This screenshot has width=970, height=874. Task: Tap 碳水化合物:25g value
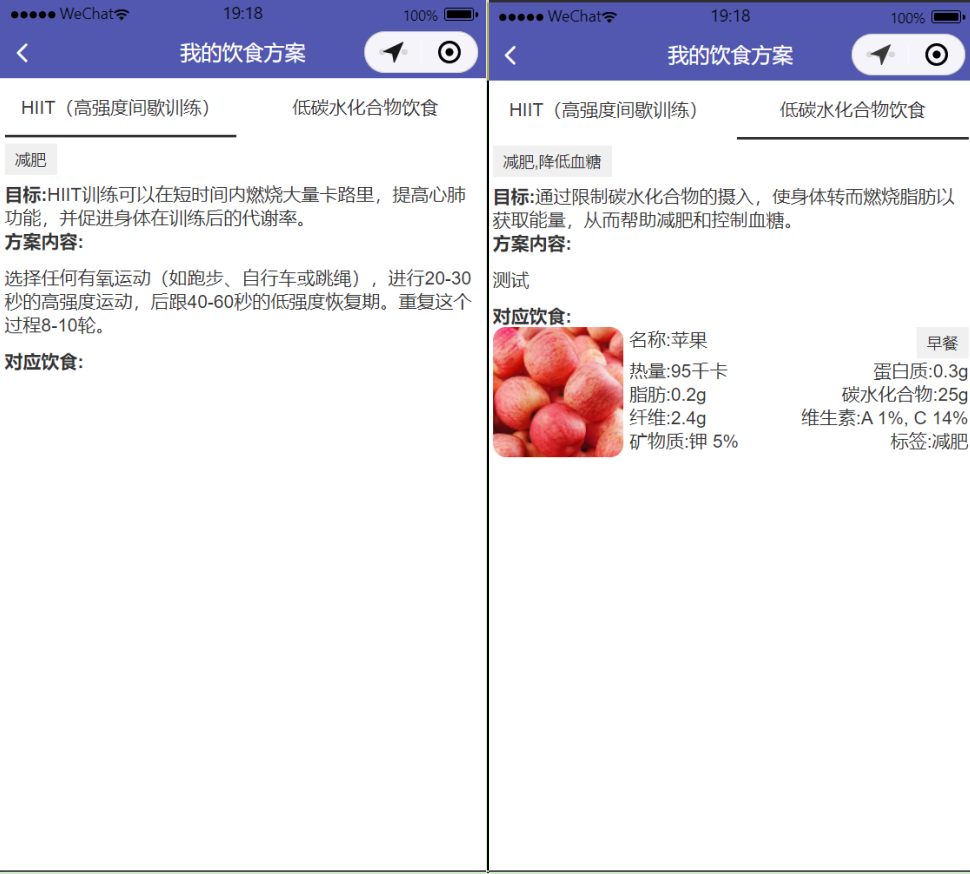(904, 395)
